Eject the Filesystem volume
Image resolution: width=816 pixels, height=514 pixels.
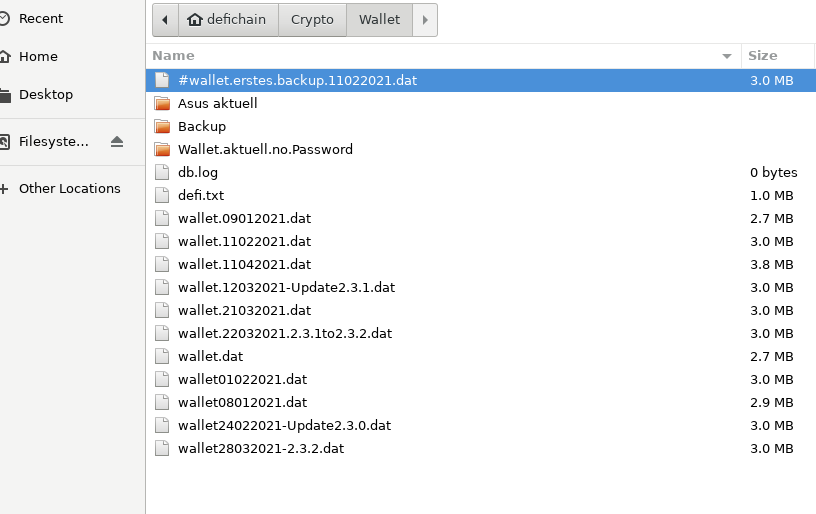117,142
